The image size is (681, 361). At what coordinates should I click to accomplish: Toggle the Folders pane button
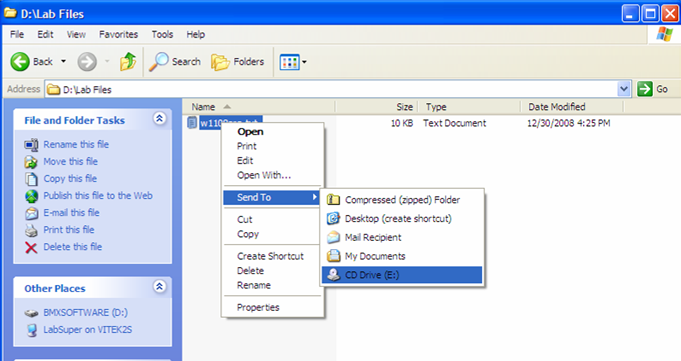238,62
